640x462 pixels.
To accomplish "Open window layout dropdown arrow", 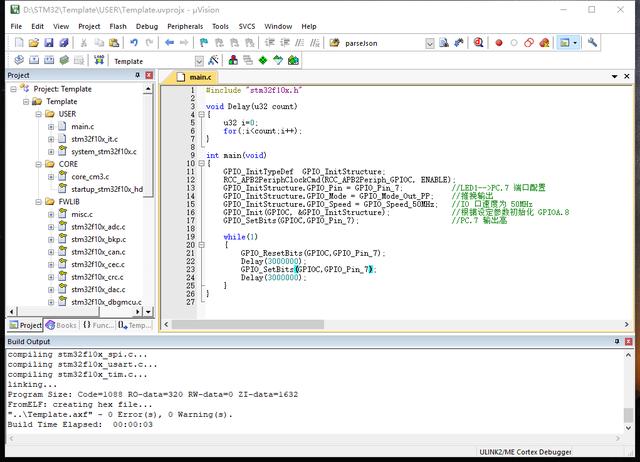I will point(575,42).
